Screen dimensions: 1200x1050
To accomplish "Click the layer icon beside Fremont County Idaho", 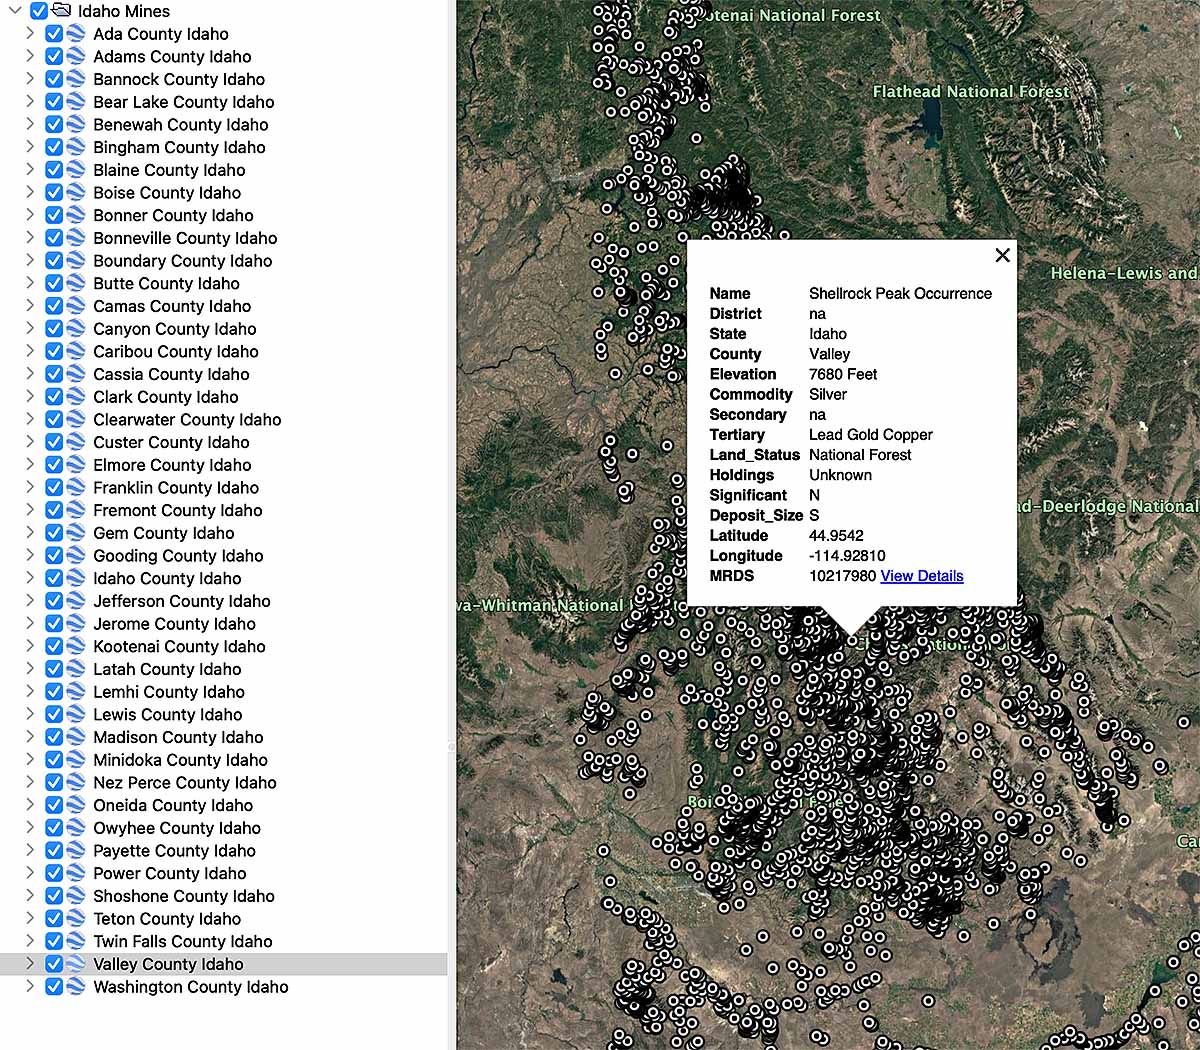I will tap(76, 510).
